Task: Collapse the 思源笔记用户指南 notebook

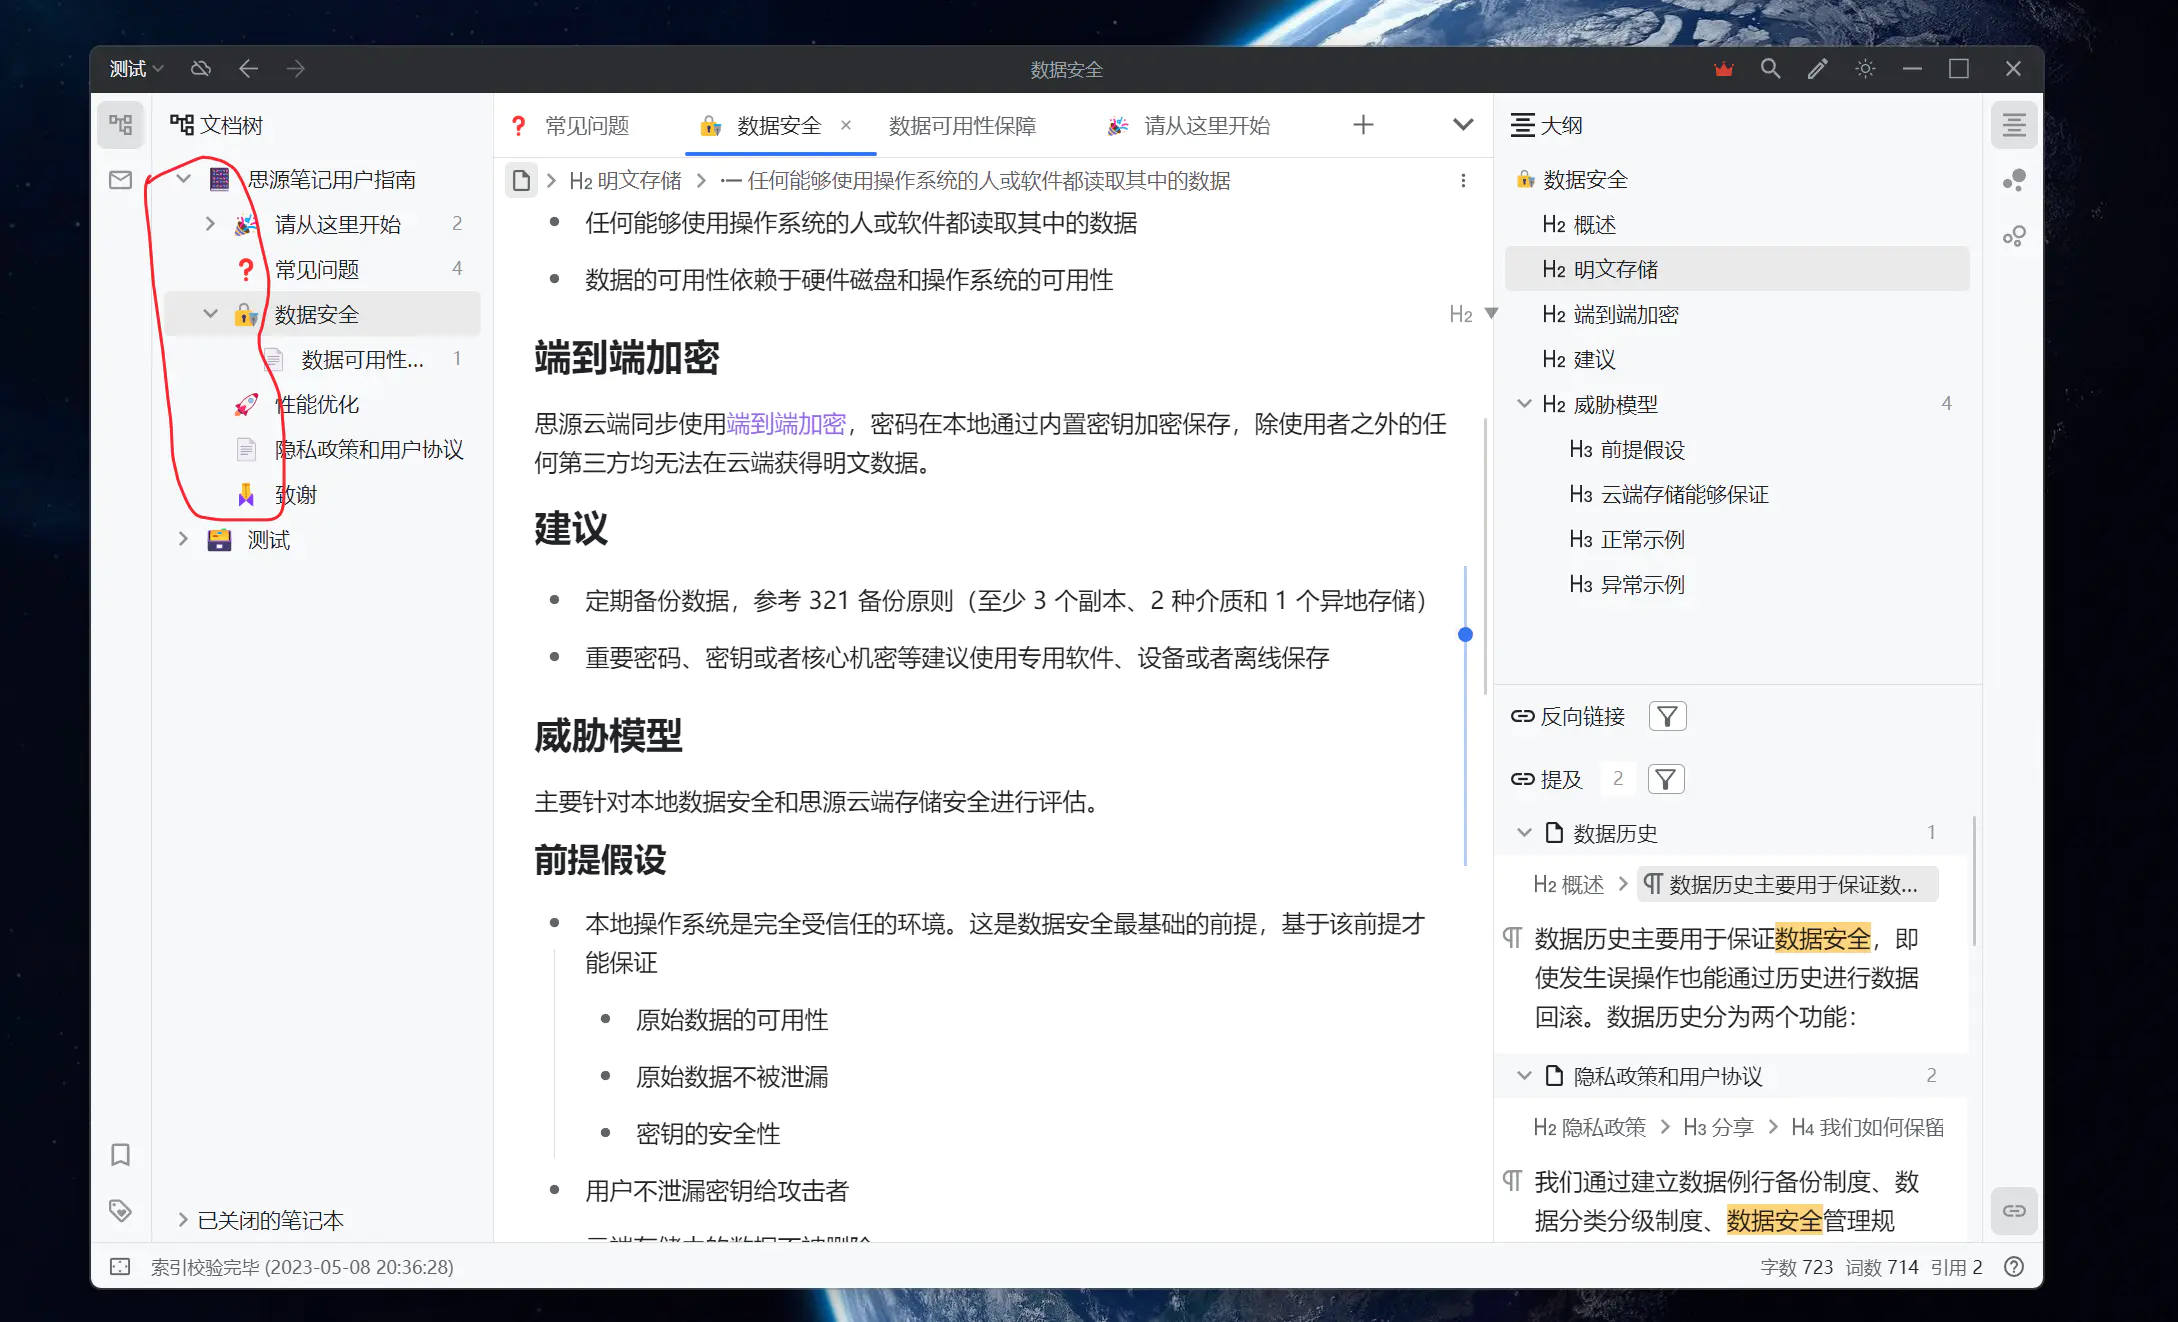Action: click(184, 179)
